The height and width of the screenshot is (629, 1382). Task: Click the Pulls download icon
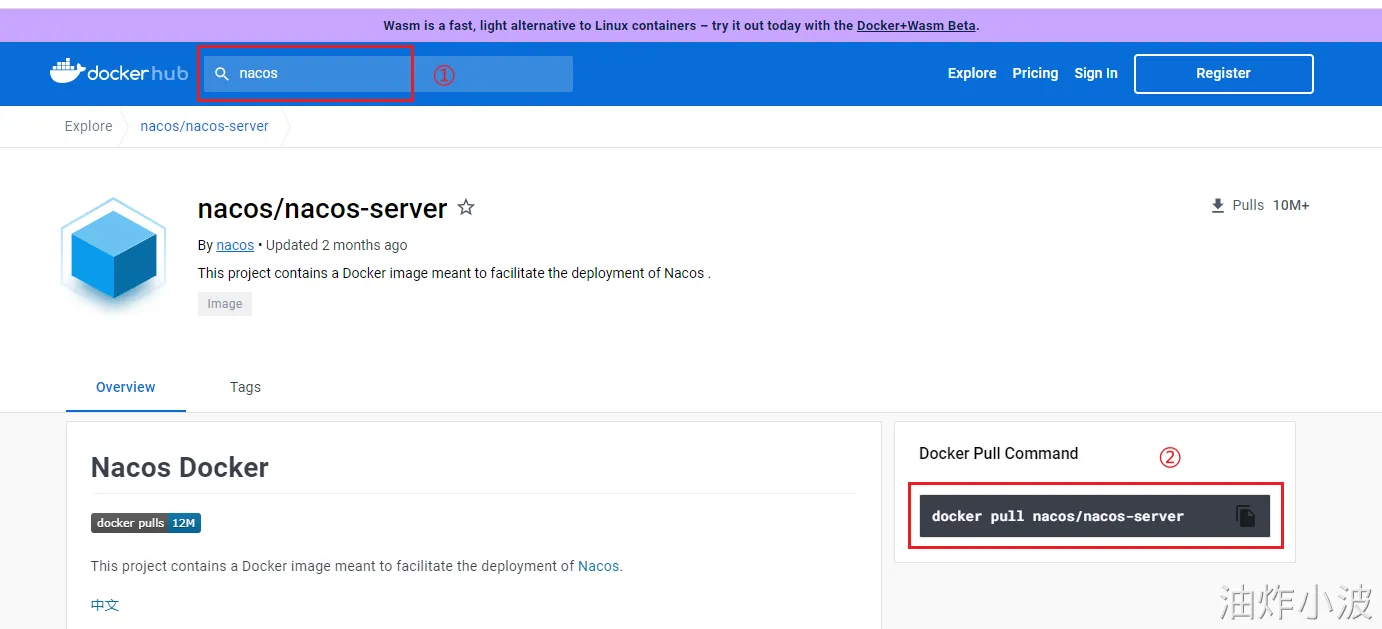(x=1218, y=206)
